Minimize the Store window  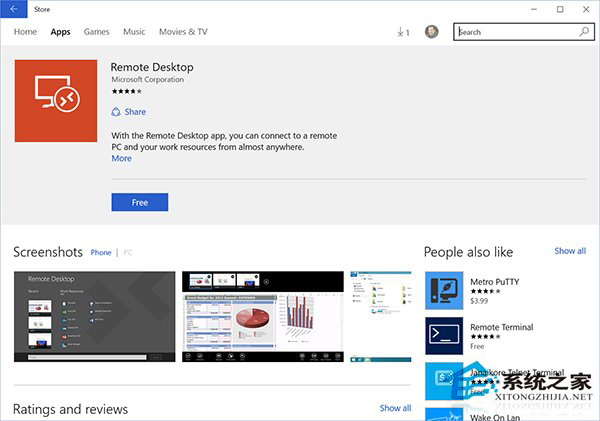tap(534, 9)
